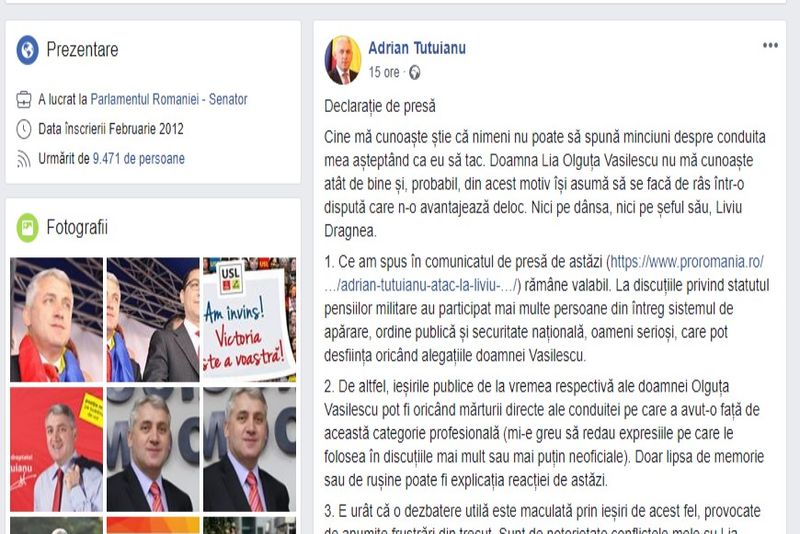Screen dimensions: 800x534
Task: Click the Prezentare section heading
Action: pos(82,49)
